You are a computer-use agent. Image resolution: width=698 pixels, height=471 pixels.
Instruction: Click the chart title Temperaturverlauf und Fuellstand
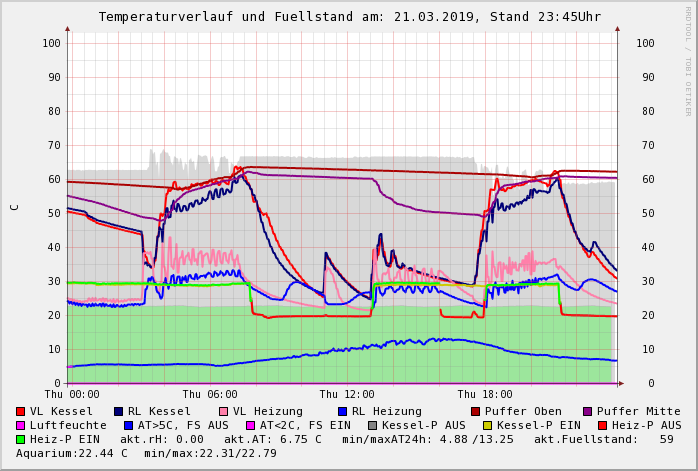(x=349, y=17)
